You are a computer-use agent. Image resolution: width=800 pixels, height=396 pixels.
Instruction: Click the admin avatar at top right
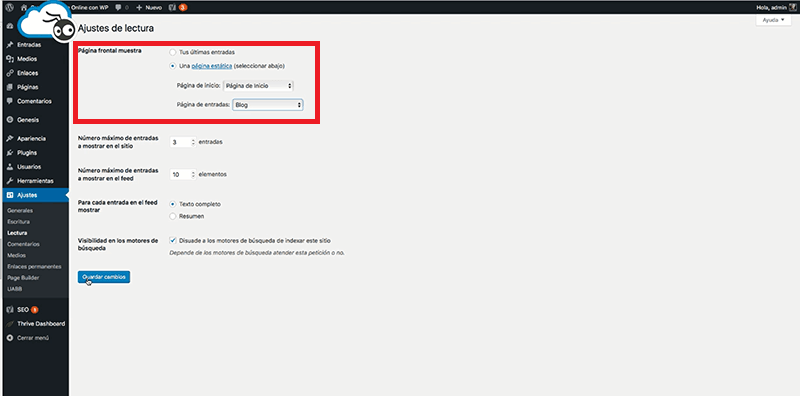(x=792, y=7)
